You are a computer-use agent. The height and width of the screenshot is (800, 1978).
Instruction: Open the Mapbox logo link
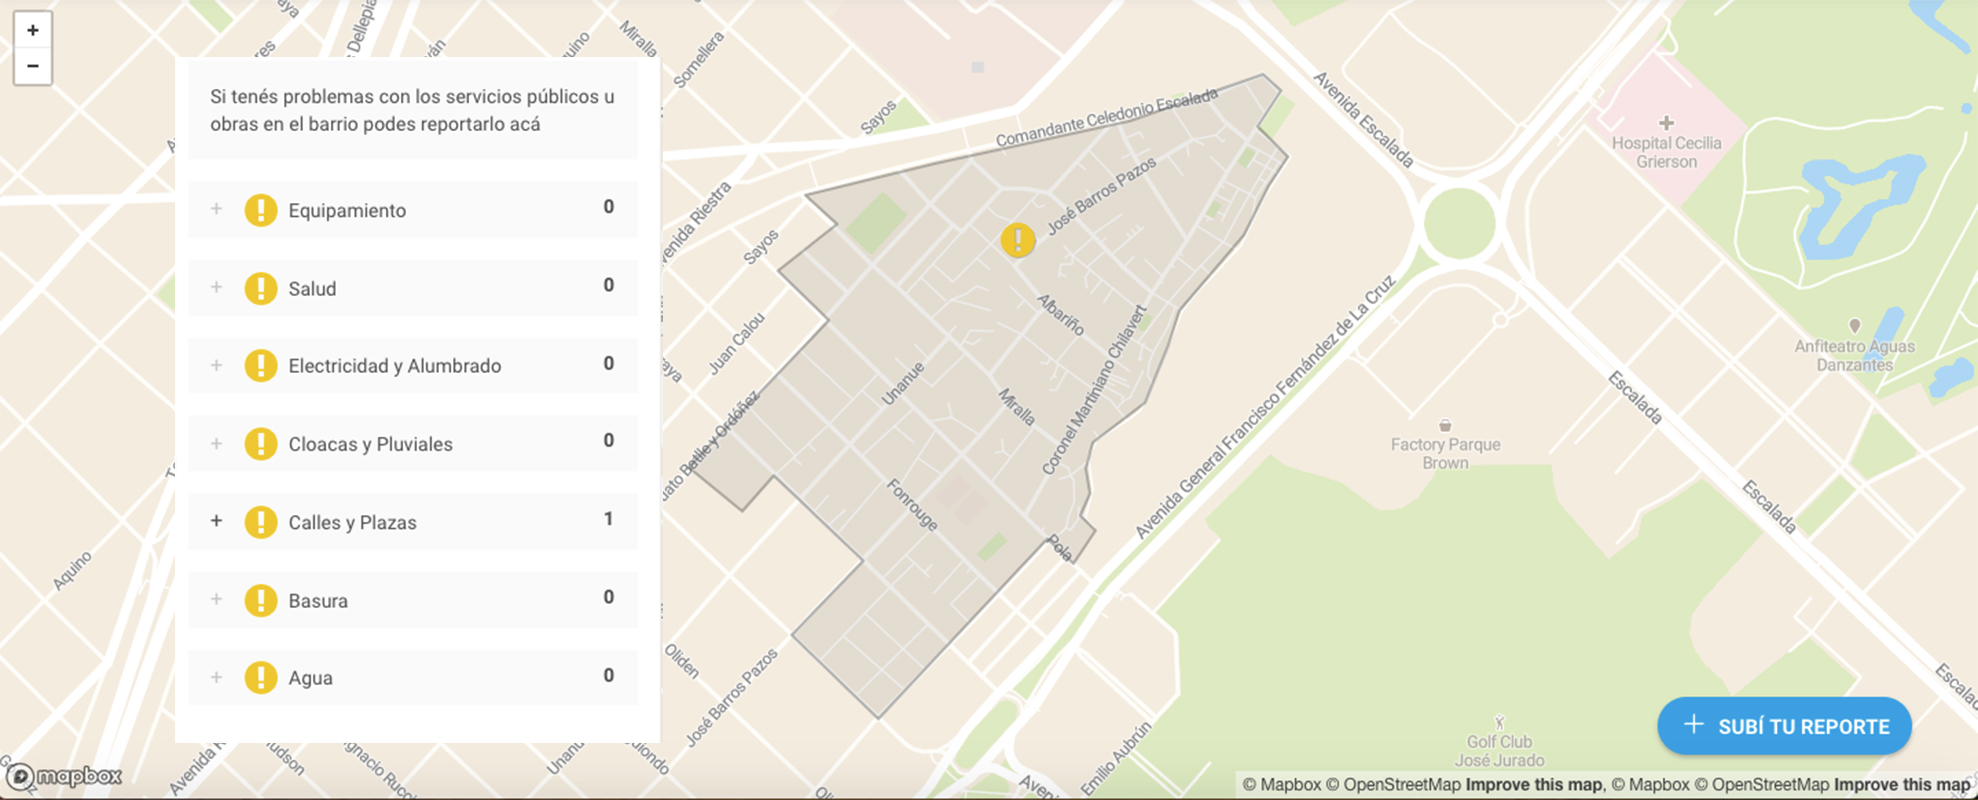65,776
